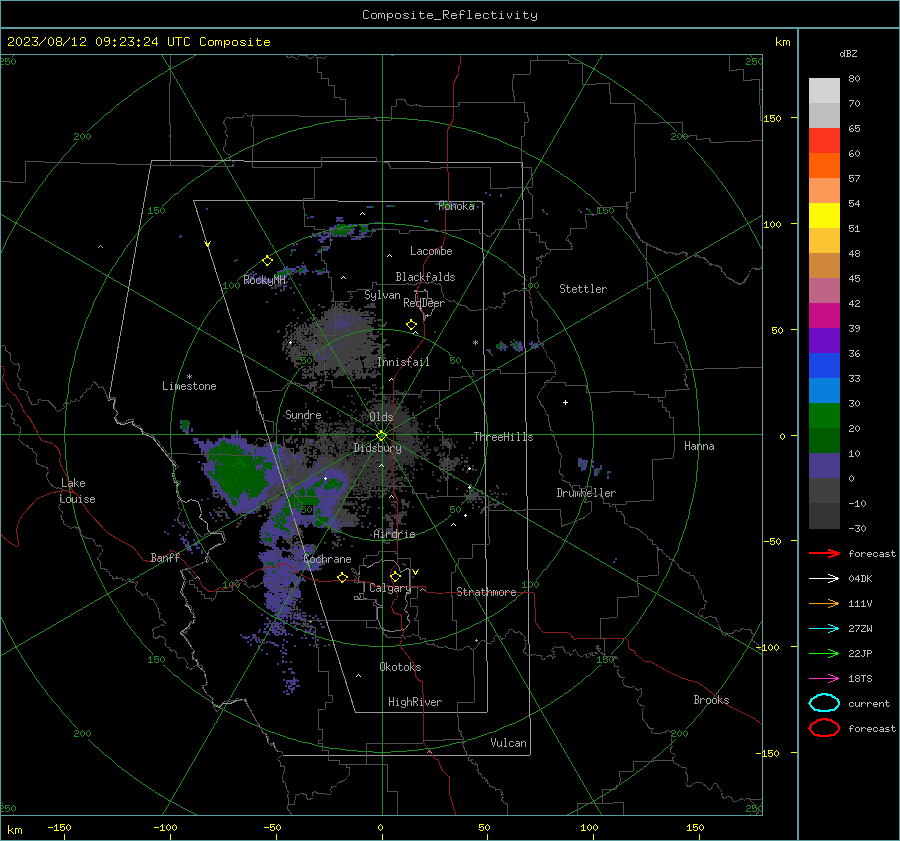Click the Sylvan label
900x841 pixels.
click(382, 295)
